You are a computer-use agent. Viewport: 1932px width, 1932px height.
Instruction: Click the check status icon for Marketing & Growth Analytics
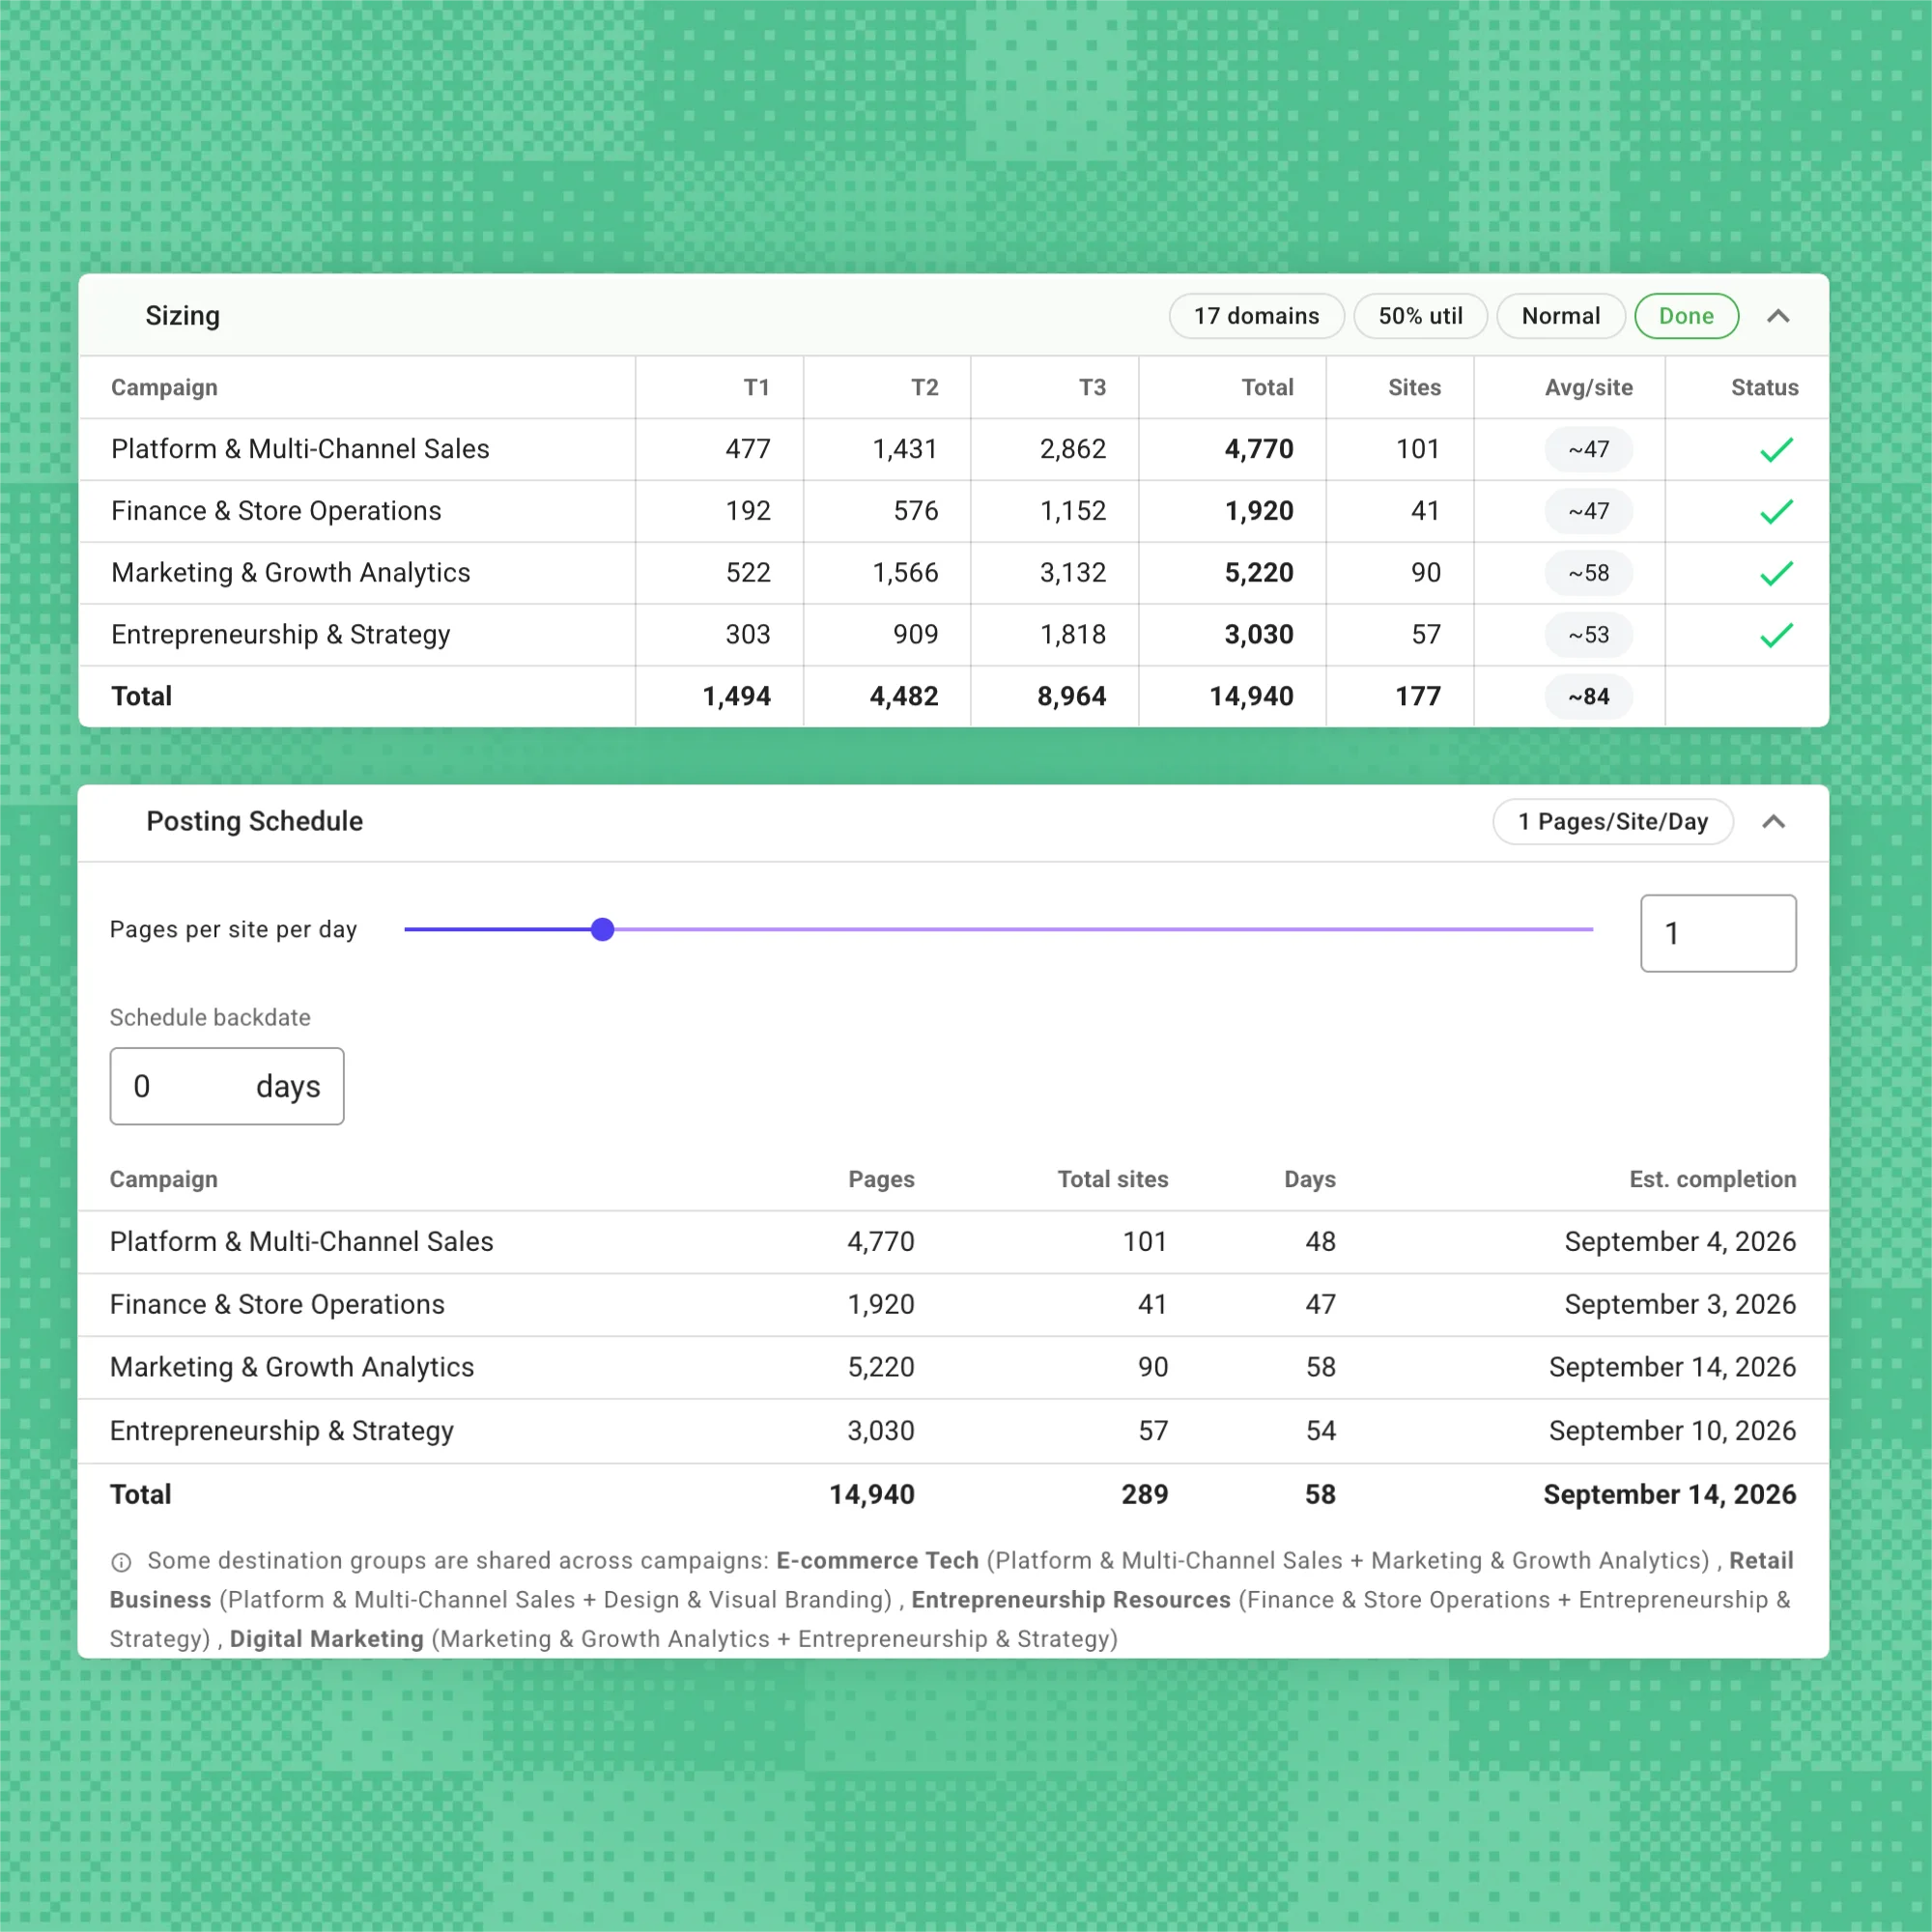click(1776, 573)
